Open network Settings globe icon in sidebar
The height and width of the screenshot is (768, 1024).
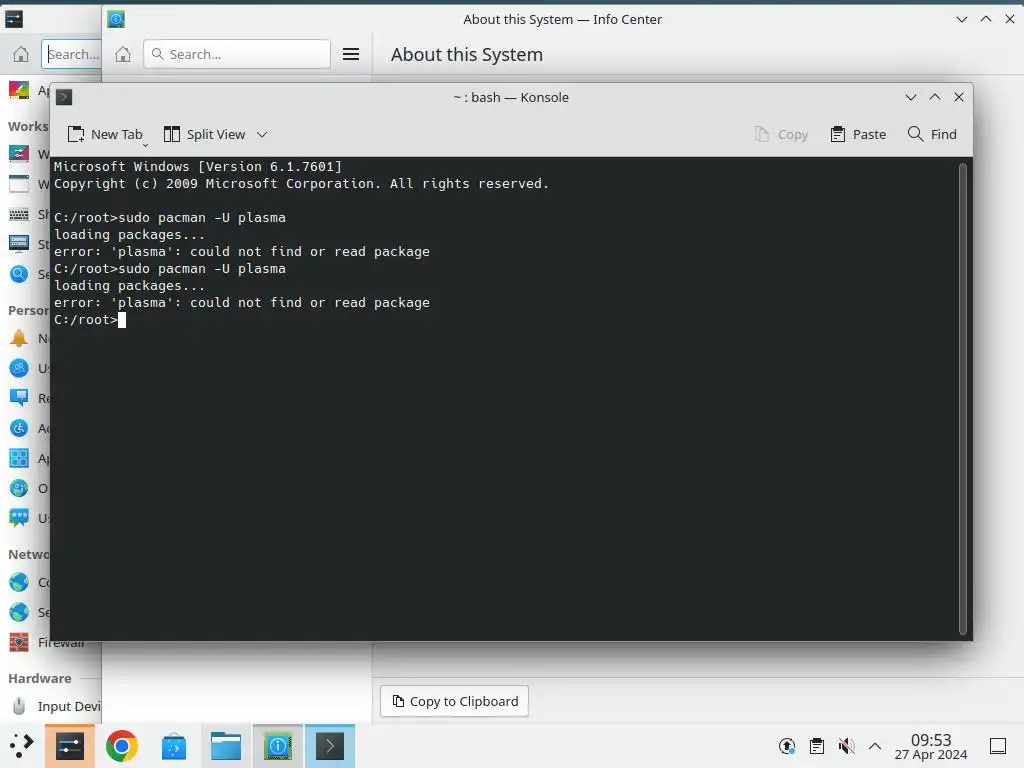tap(19, 612)
